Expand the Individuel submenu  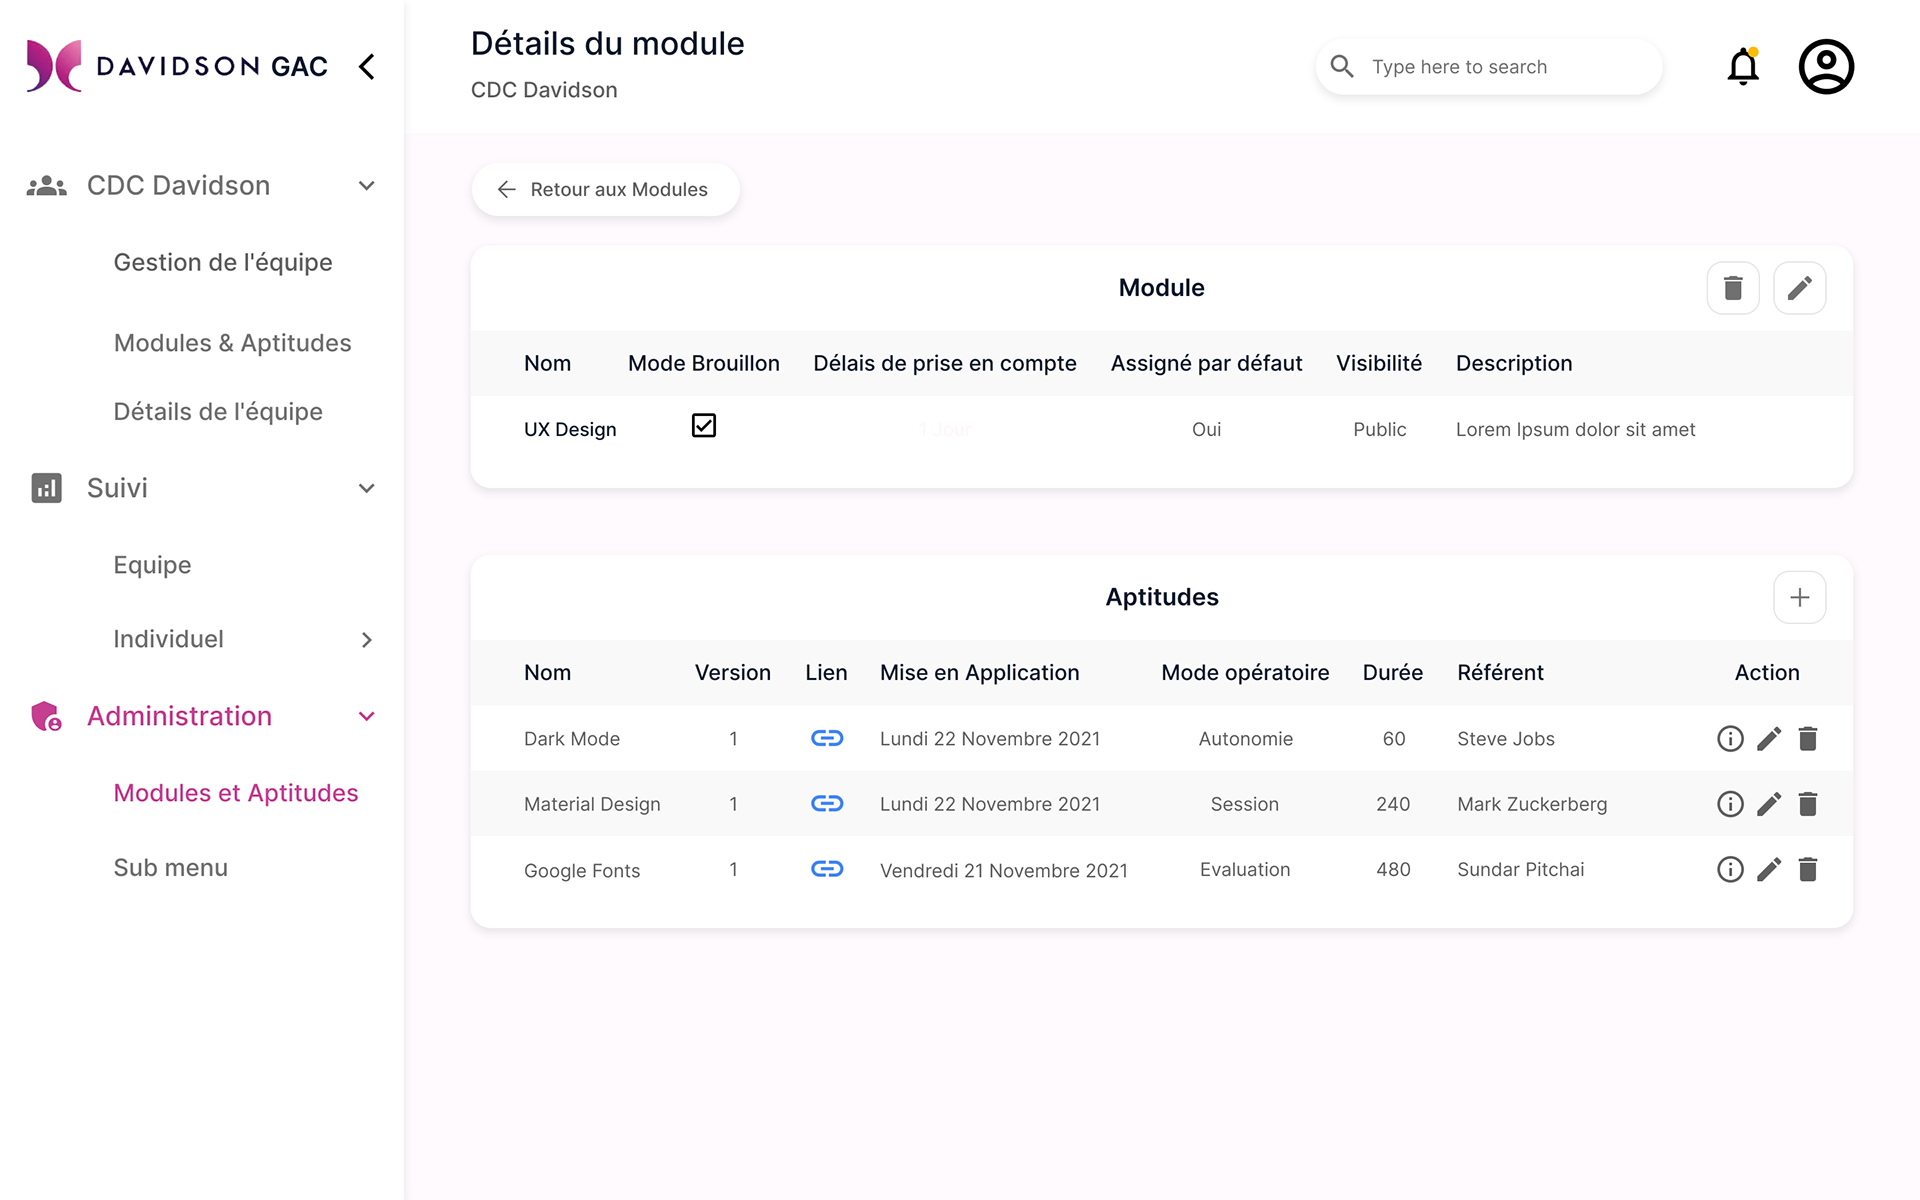click(366, 640)
